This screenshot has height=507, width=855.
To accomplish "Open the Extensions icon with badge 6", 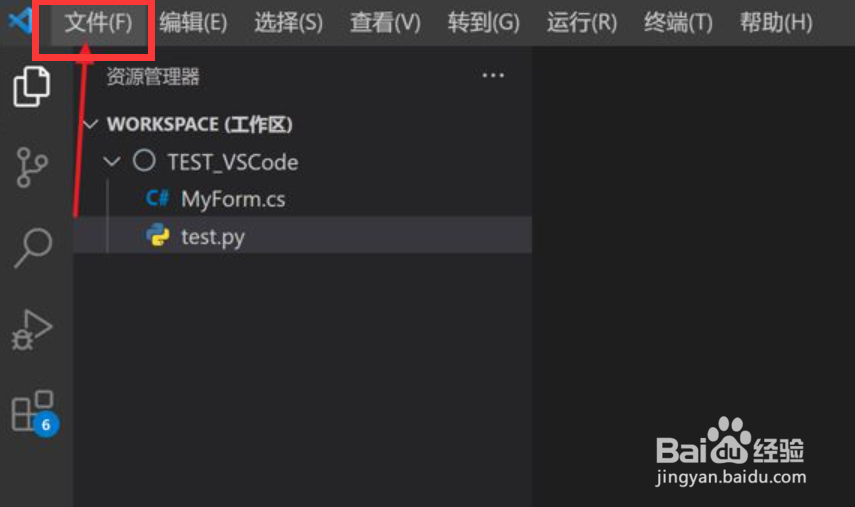I will (34, 413).
